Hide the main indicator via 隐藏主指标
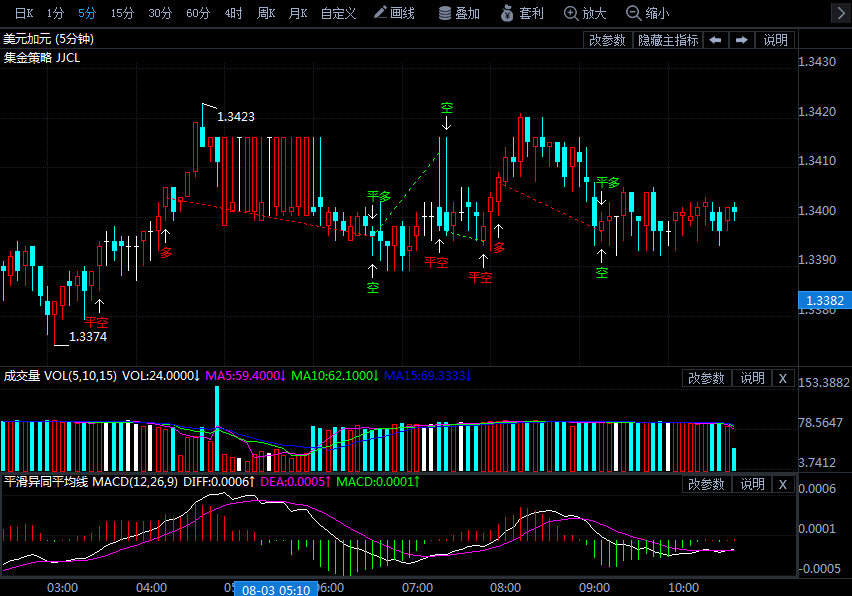The width and height of the screenshot is (852, 596). click(668, 40)
